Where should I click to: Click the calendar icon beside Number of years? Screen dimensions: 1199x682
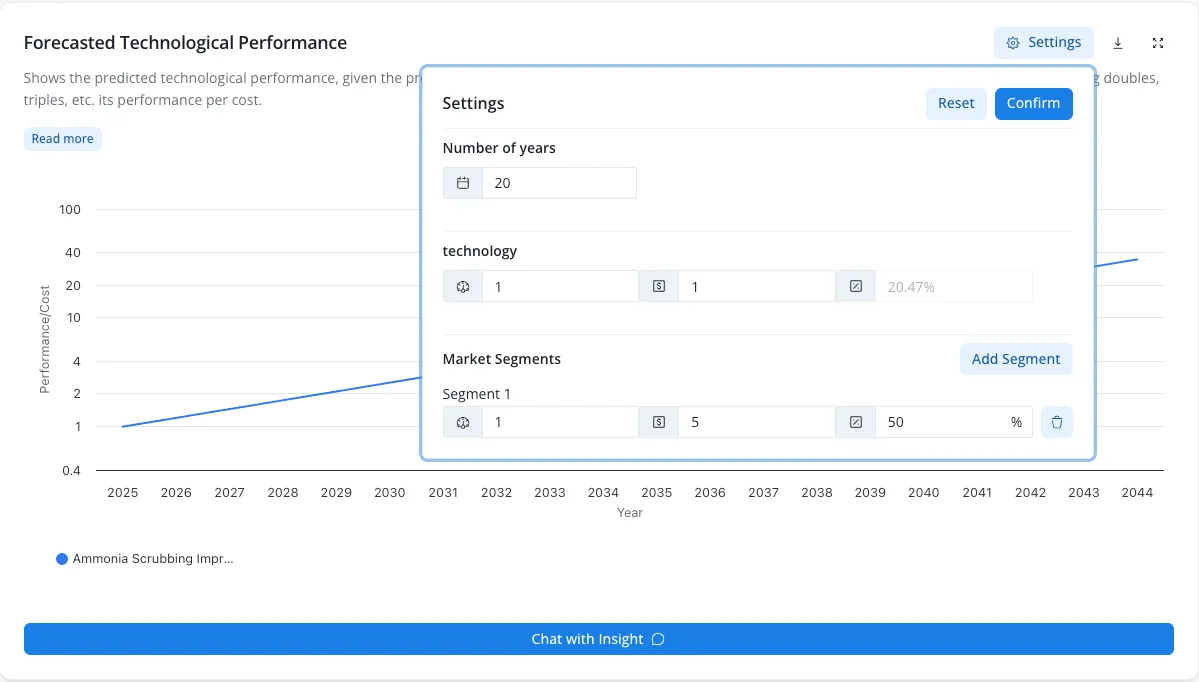[x=463, y=183]
